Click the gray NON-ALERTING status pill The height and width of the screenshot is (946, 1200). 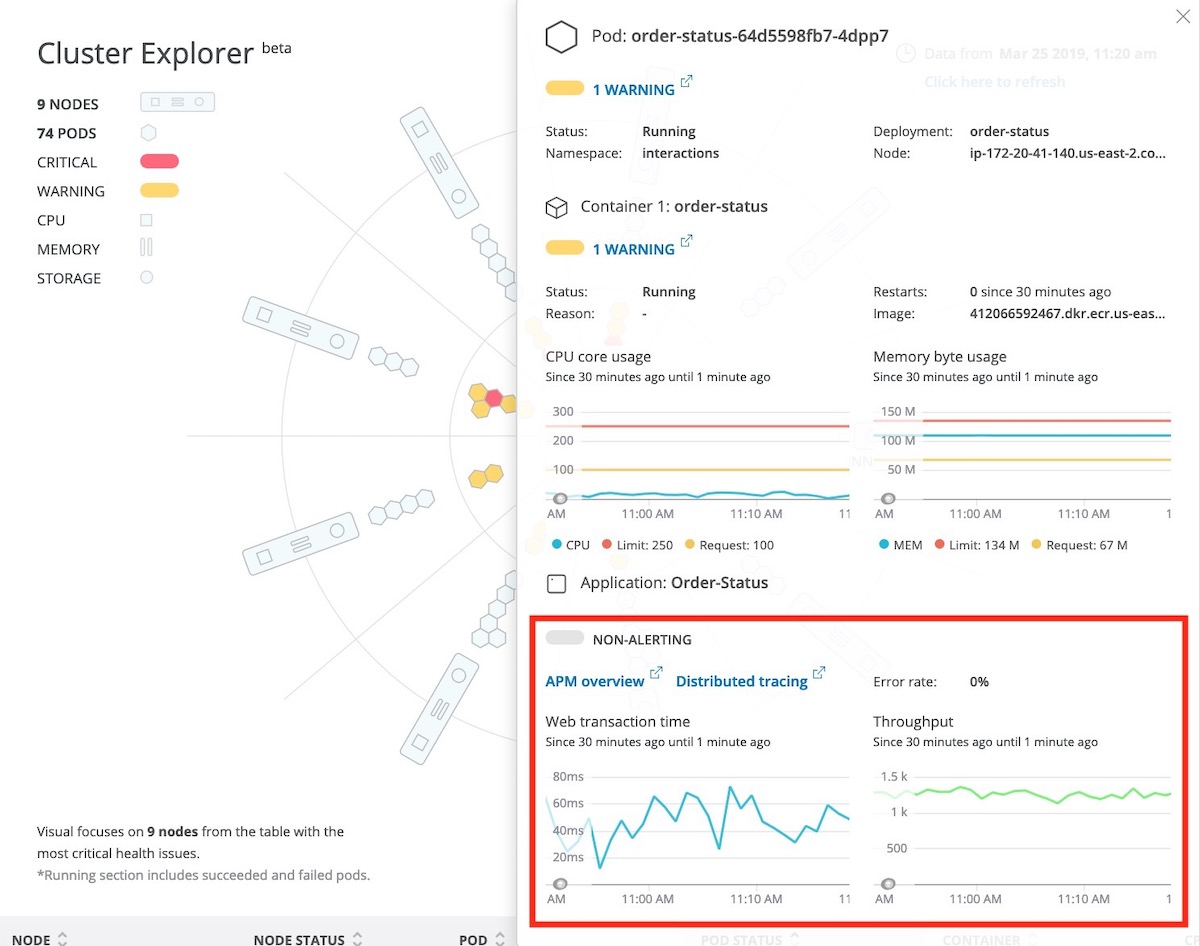pos(565,639)
